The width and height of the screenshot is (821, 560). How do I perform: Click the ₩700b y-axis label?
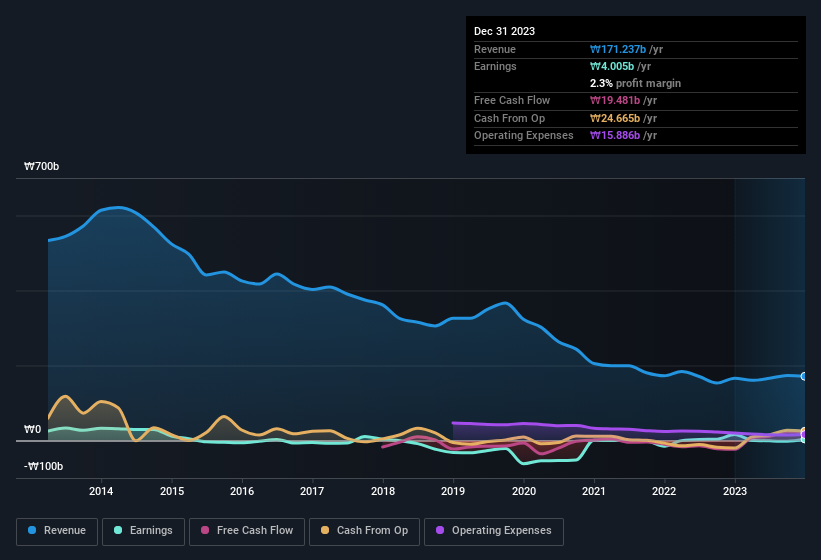[42, 167]
